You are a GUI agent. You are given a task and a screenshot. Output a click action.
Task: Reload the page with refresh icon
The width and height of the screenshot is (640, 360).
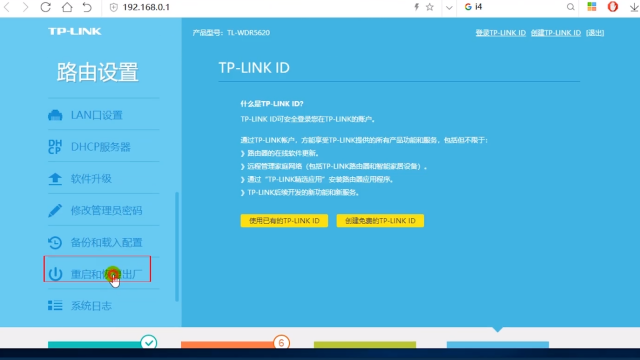(x=45, y=7)
